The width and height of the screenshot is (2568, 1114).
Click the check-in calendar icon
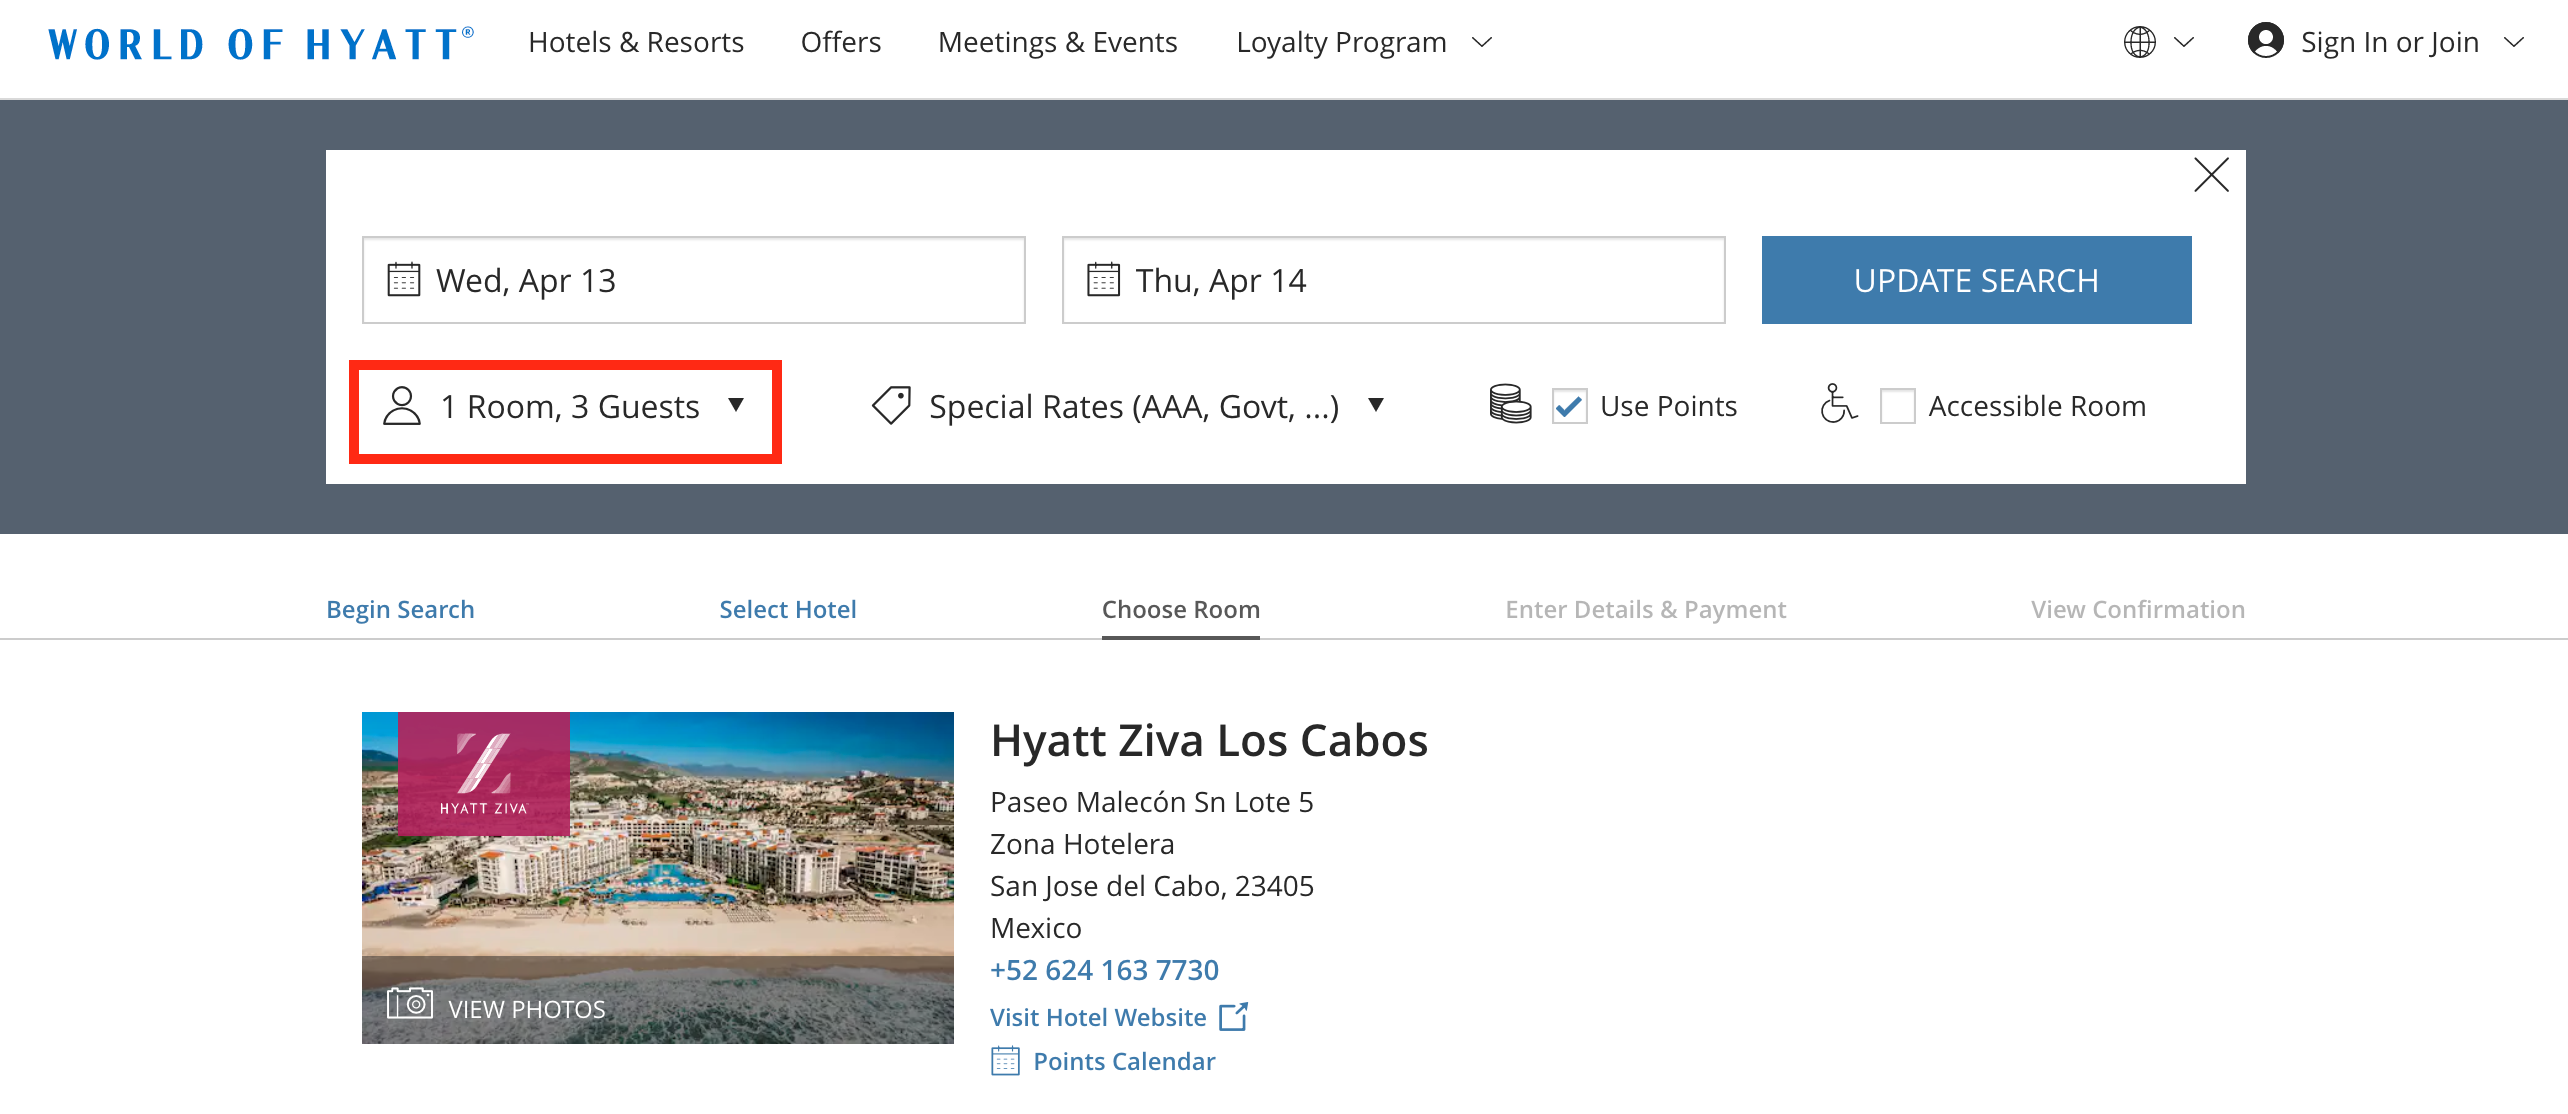pyautogui.click(x=403, y=280)
